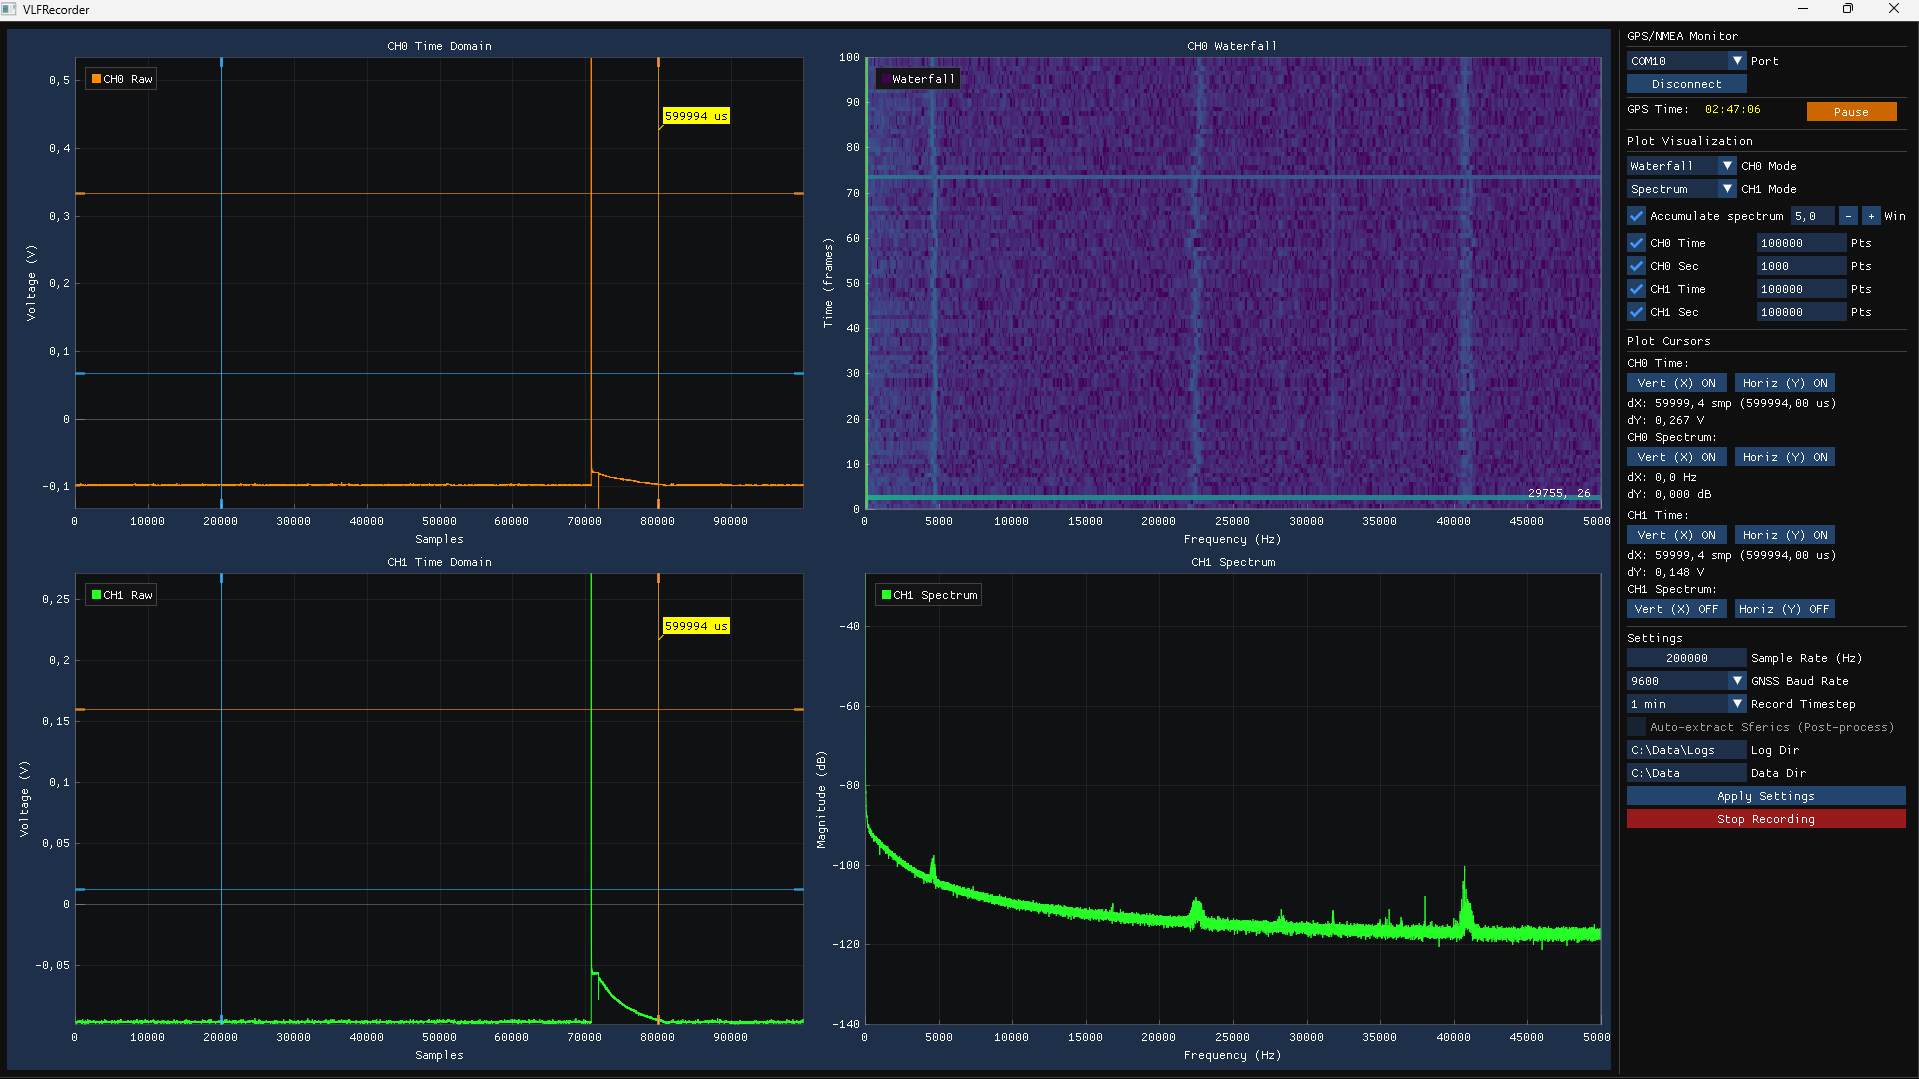Screen dimensions: 1919x1079
Task: Click the accumulate window value field 5,0
Action: pyautogui.click(x=1812, y=216)
